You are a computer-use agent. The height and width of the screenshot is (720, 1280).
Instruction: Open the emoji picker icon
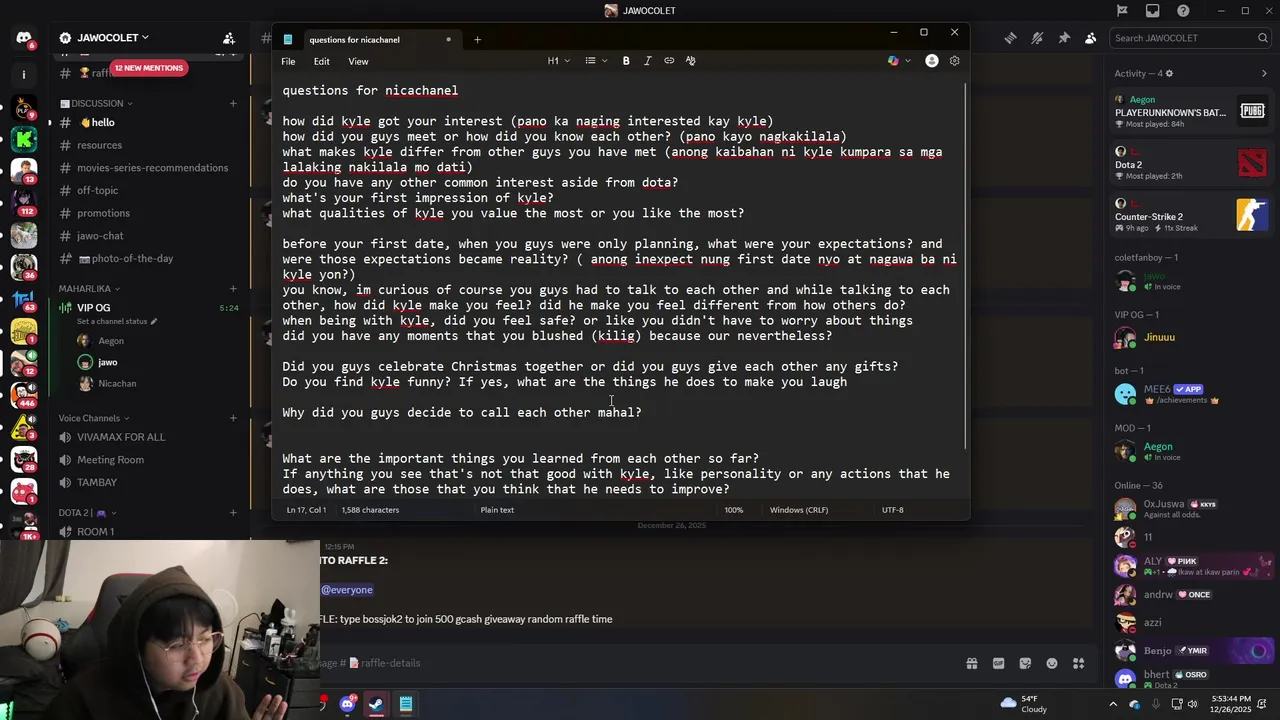click(x=1052, y=663)
